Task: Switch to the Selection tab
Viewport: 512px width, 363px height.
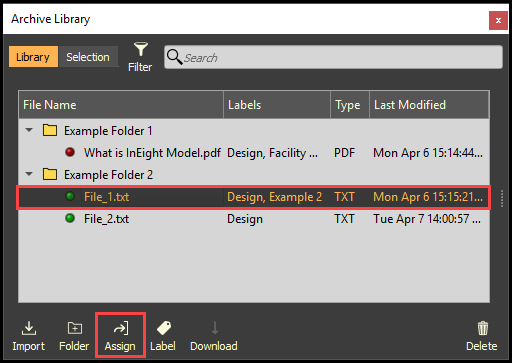Action: point(88,57)
